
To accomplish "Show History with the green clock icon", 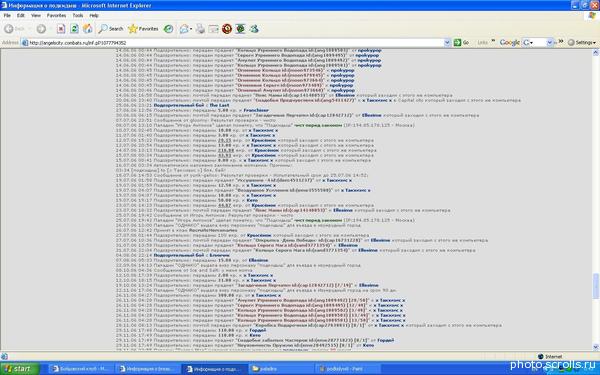I will point(168,29).
